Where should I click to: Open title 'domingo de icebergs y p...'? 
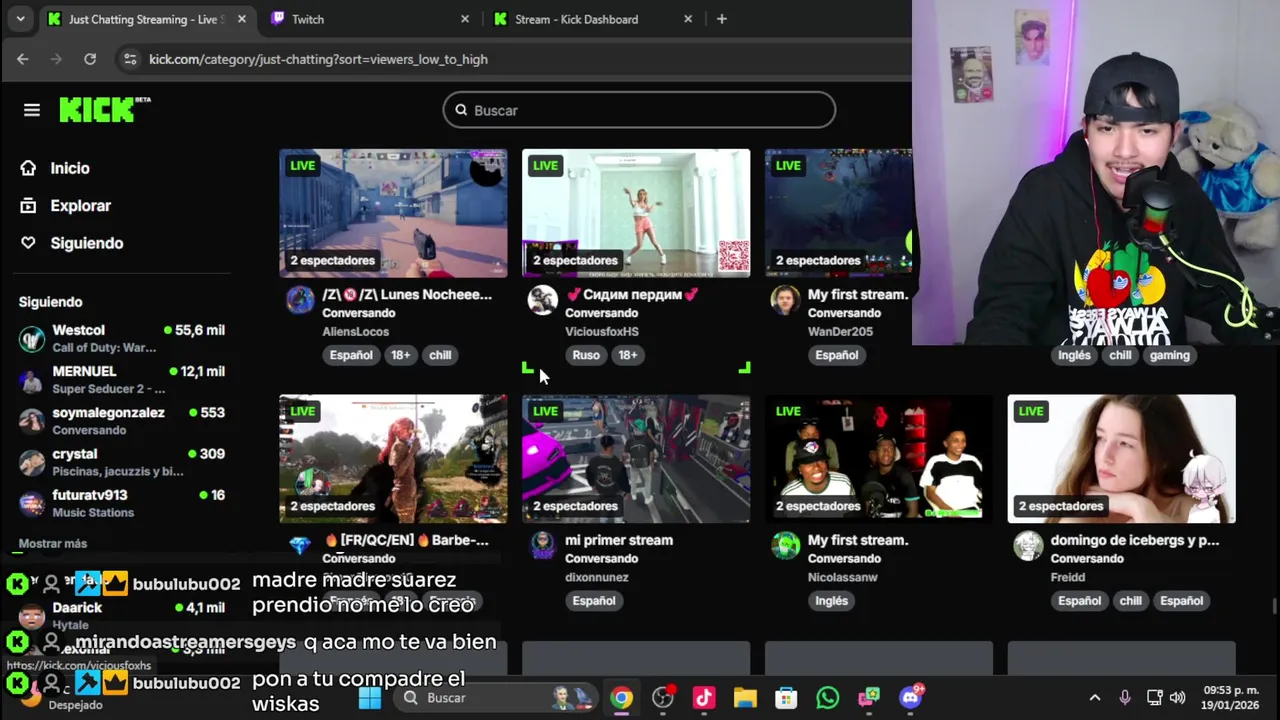pyautogui.click(x=1135, y=540)
